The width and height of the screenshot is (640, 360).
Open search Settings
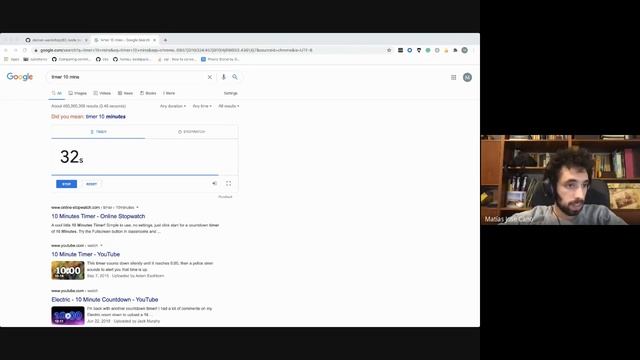pyautogui.click(x=230, y=93)
